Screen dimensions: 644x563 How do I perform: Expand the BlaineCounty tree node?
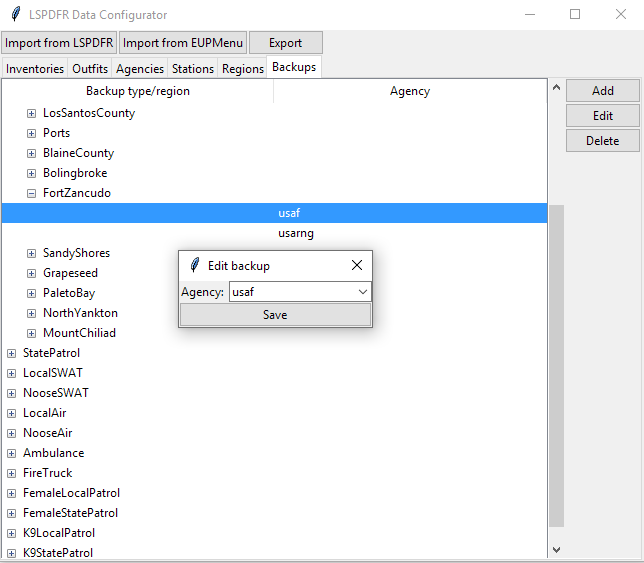(31, 154)
